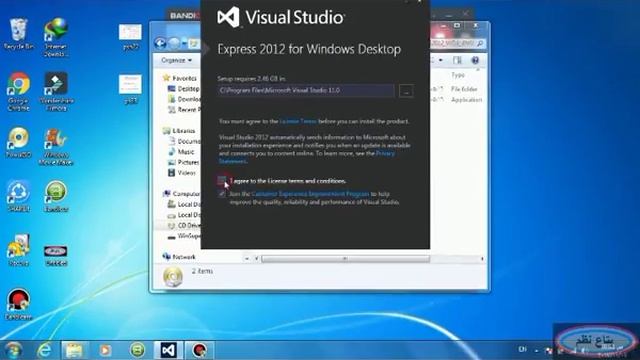
Task: Open the License Terms link
Action: click(298, 121)
